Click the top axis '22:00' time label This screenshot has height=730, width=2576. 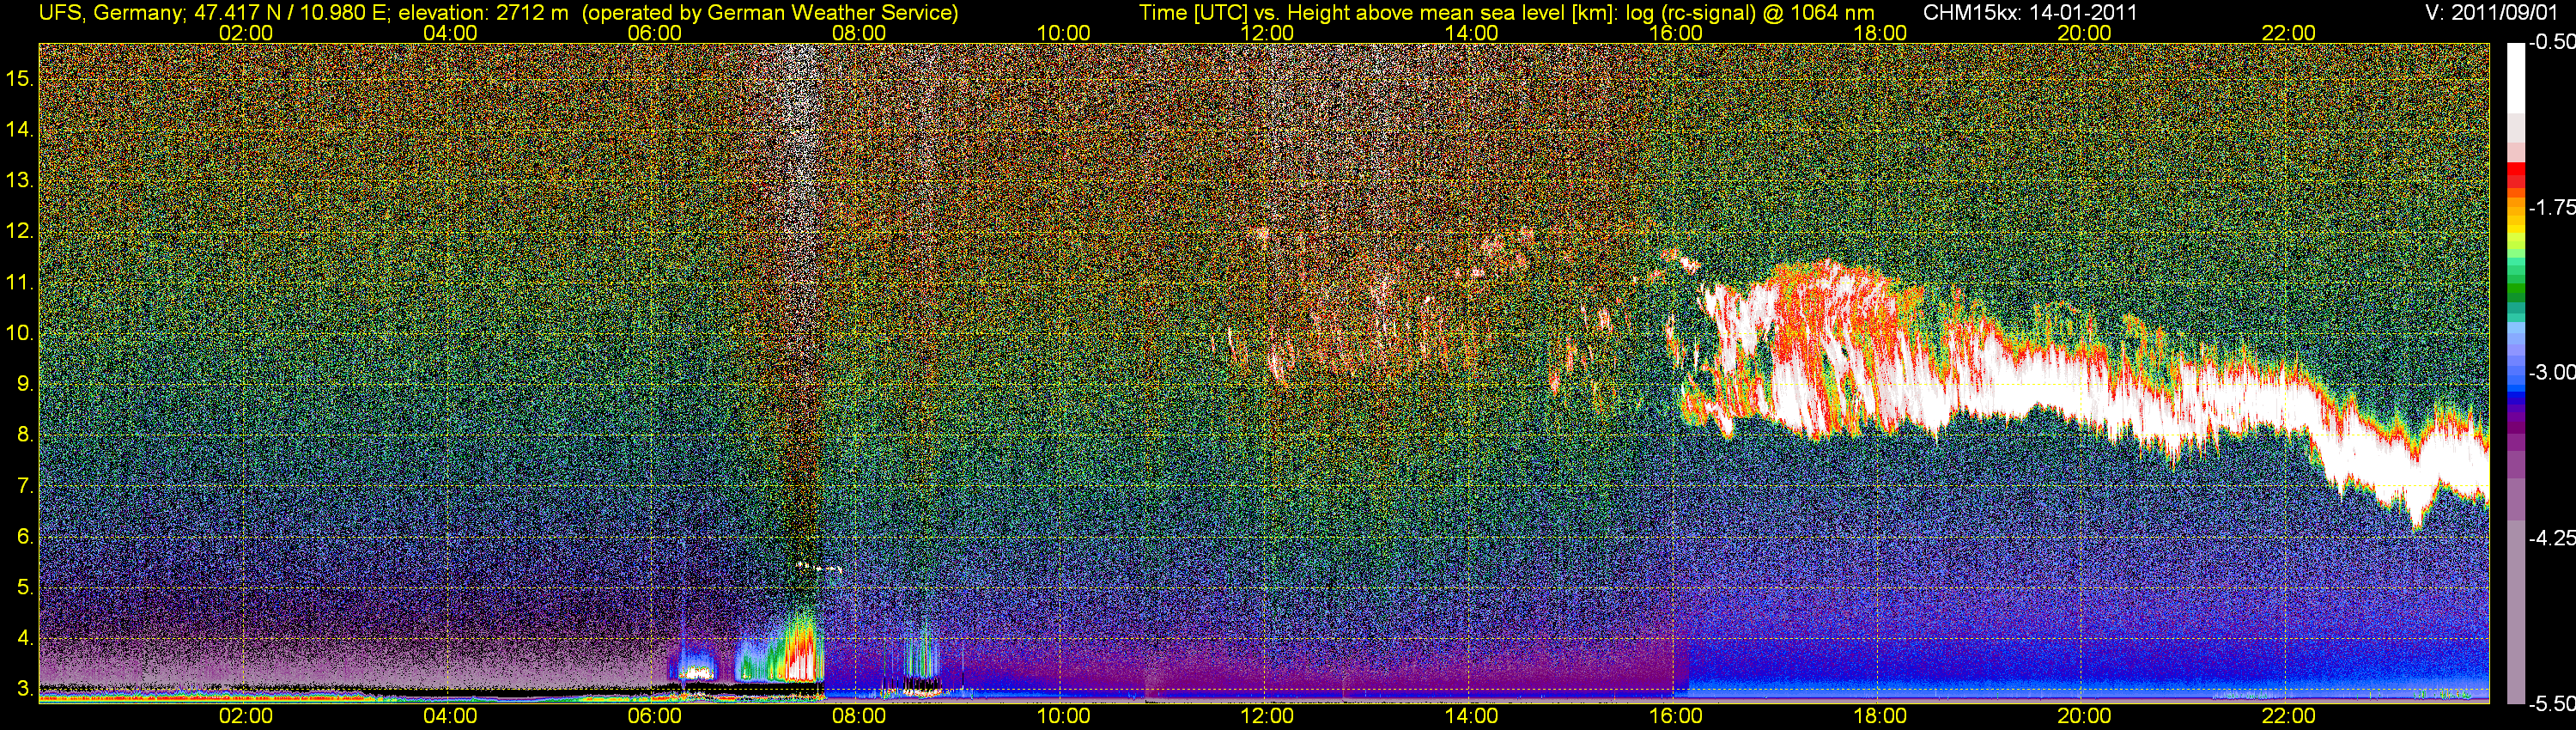[x=2289, y=33]
